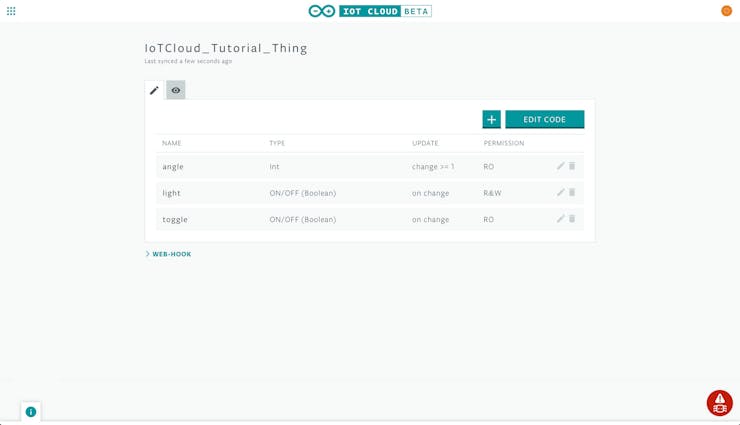
Task: Open the apps grid menu
Action: [x=11, y=11]
